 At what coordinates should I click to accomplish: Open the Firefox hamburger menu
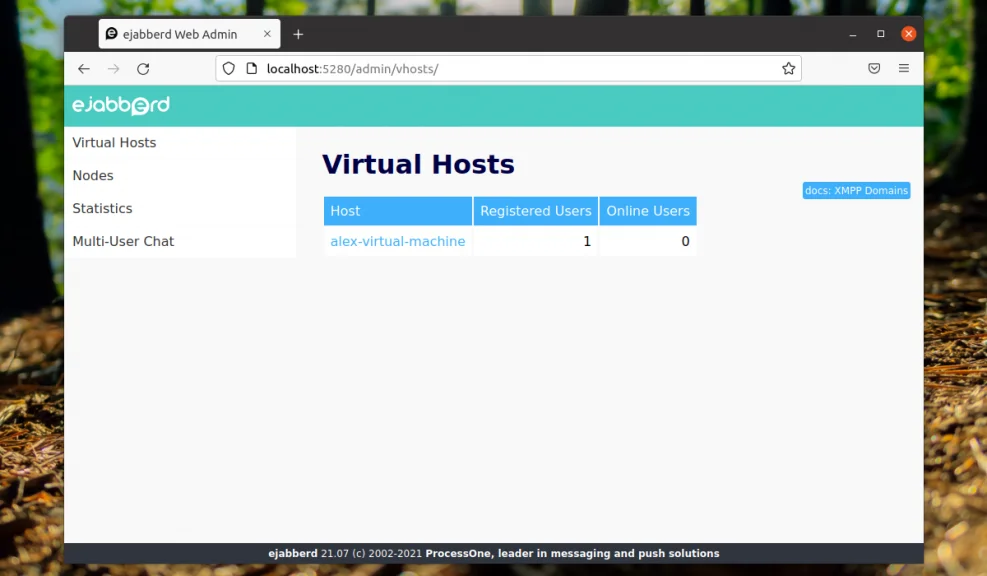tap(903, 68)
